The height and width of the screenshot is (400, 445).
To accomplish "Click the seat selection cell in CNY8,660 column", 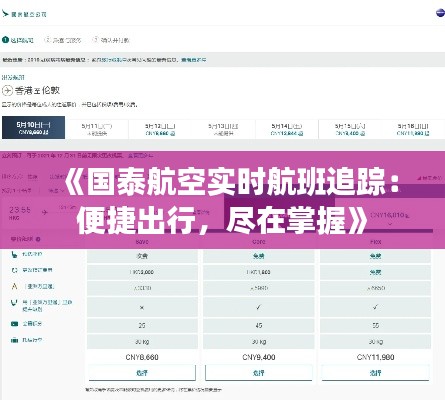I will [x=142, y=256].
